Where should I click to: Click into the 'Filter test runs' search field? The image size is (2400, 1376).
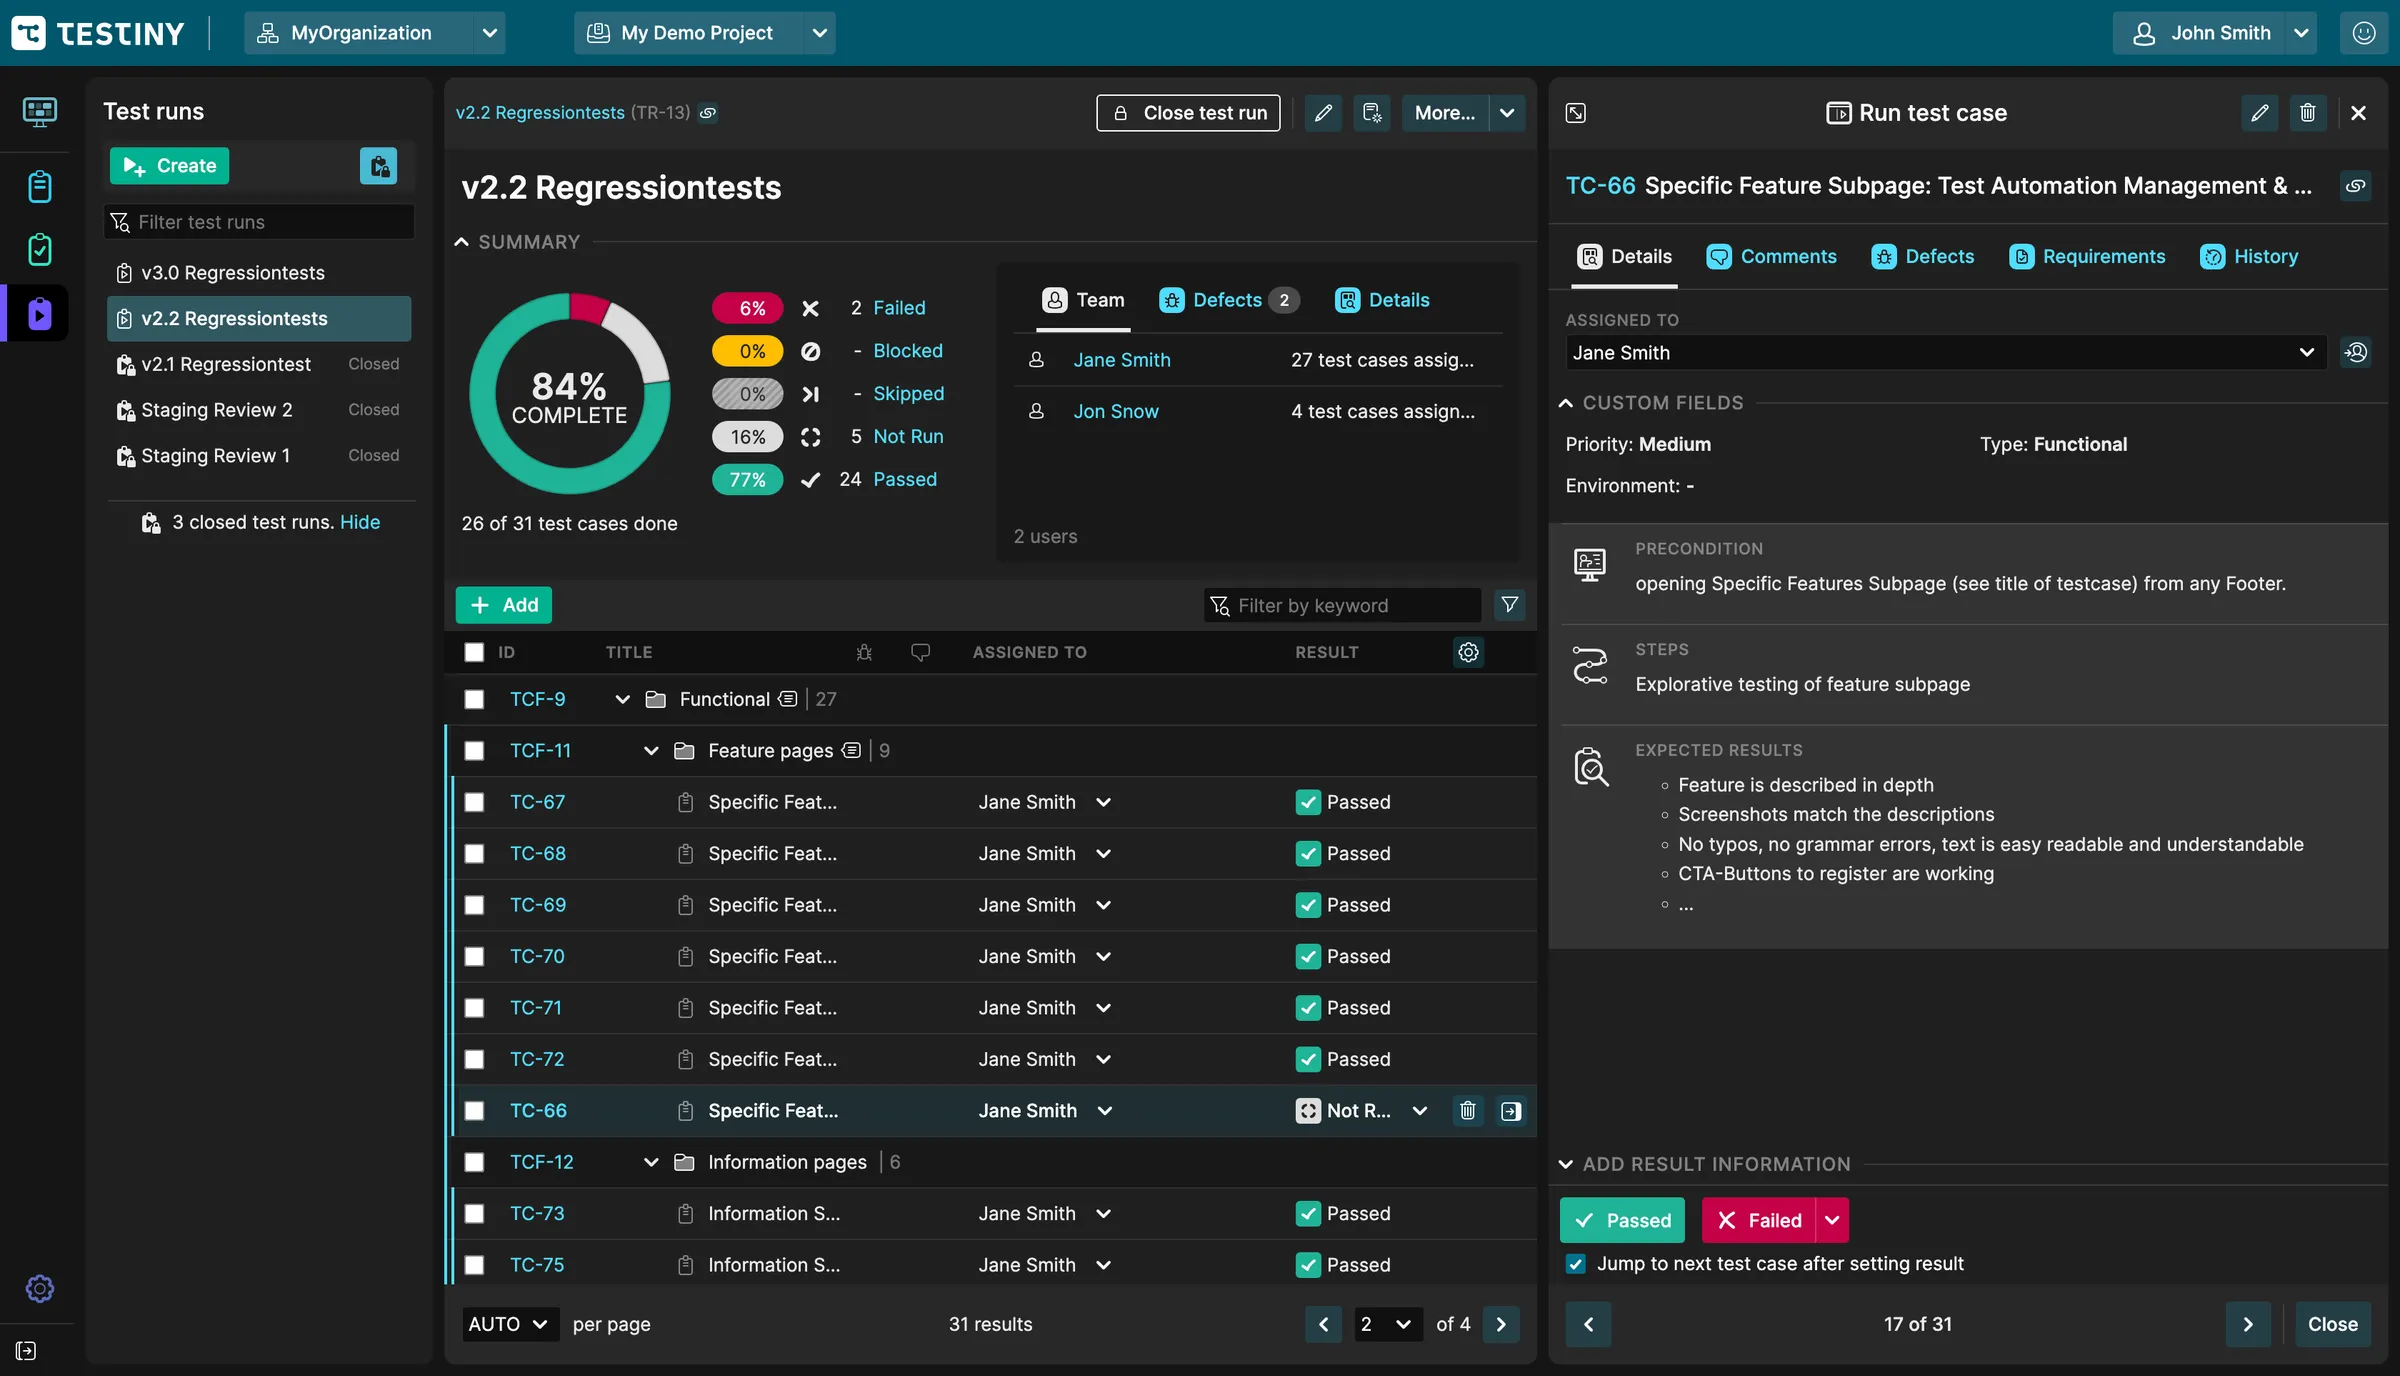click(x=258, y=221)
